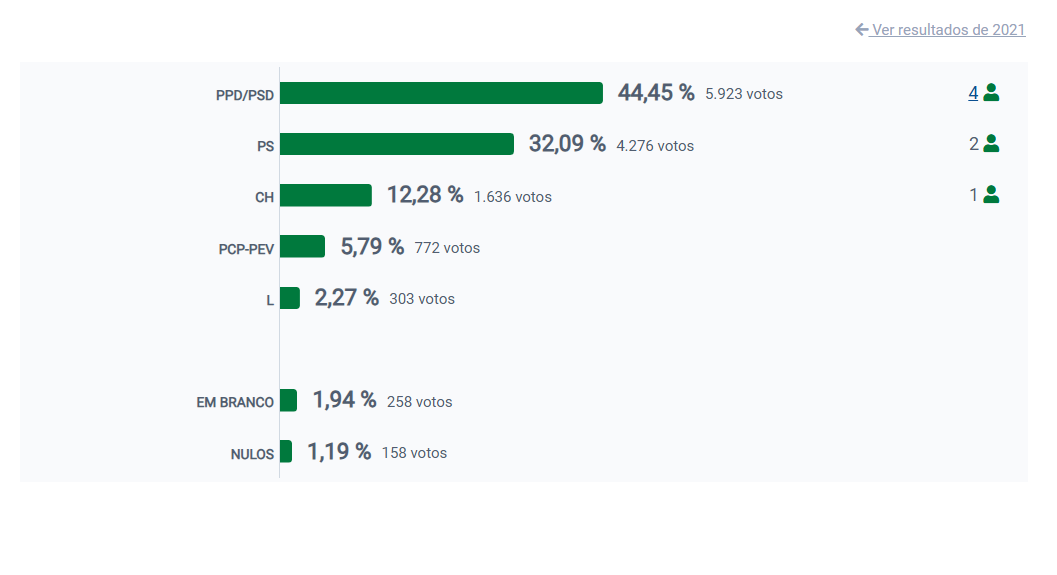1057x575 pixels.
Task: Open the PPD/PSD elected seats number 4
Action: pos(973,93)
